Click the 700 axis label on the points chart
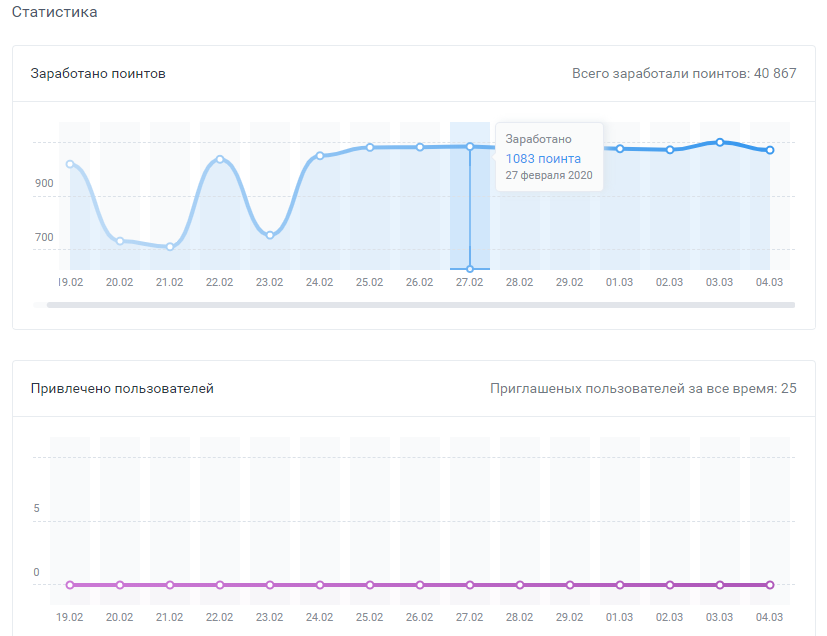 44,237
